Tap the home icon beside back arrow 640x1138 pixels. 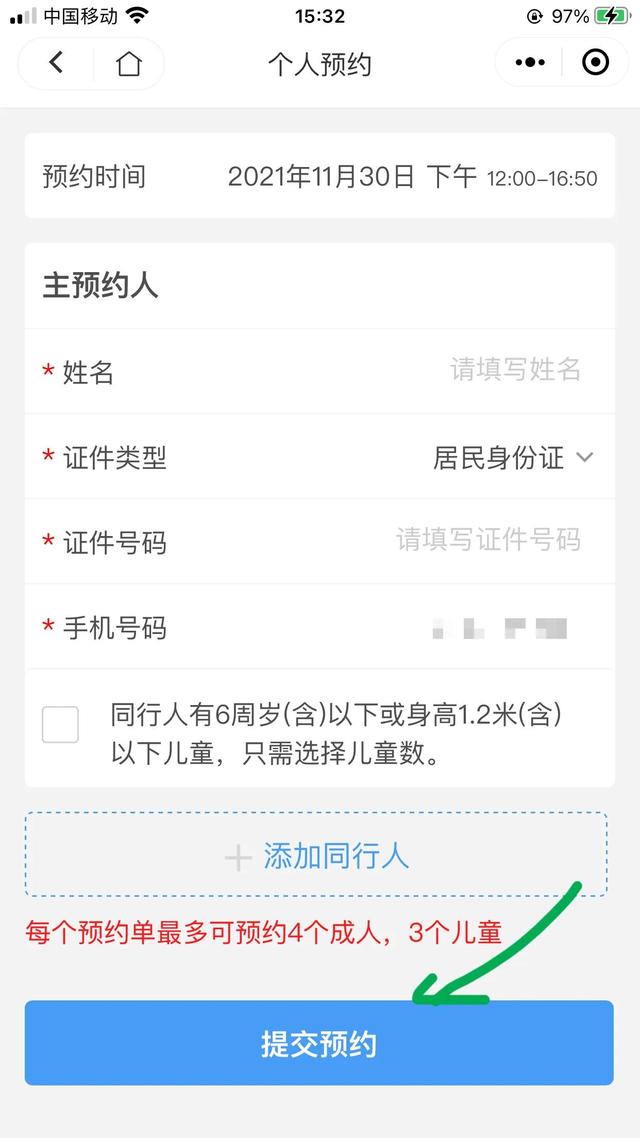[x=126, y=62]
